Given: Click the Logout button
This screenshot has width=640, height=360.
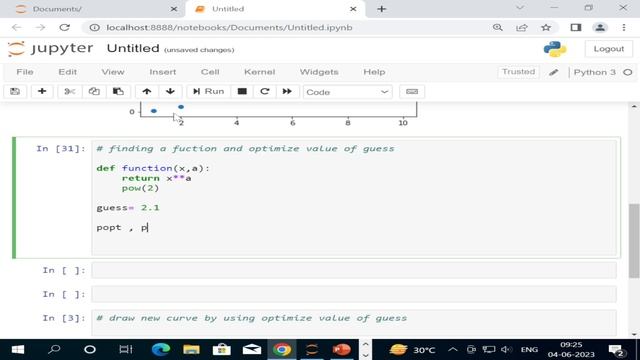Looking at the screenshot, I should tap(609, 49).
